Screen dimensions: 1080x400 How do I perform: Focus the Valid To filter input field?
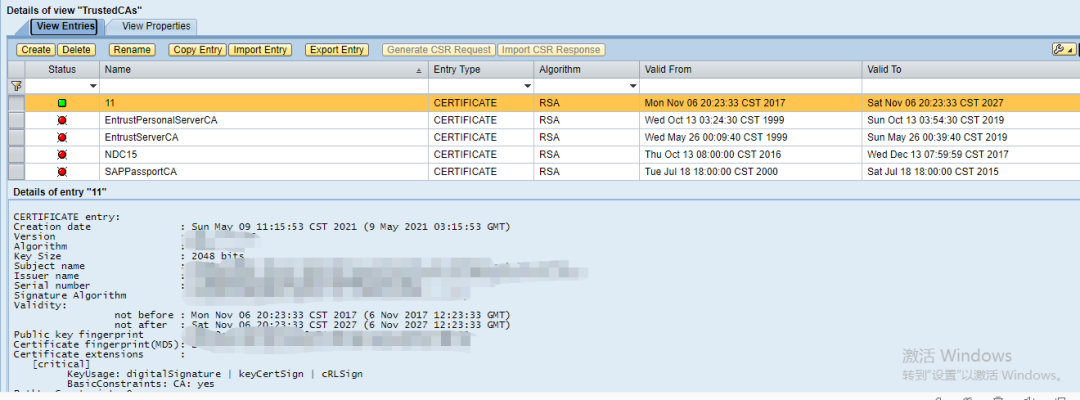pyautogui.click(x=971, y=86)
